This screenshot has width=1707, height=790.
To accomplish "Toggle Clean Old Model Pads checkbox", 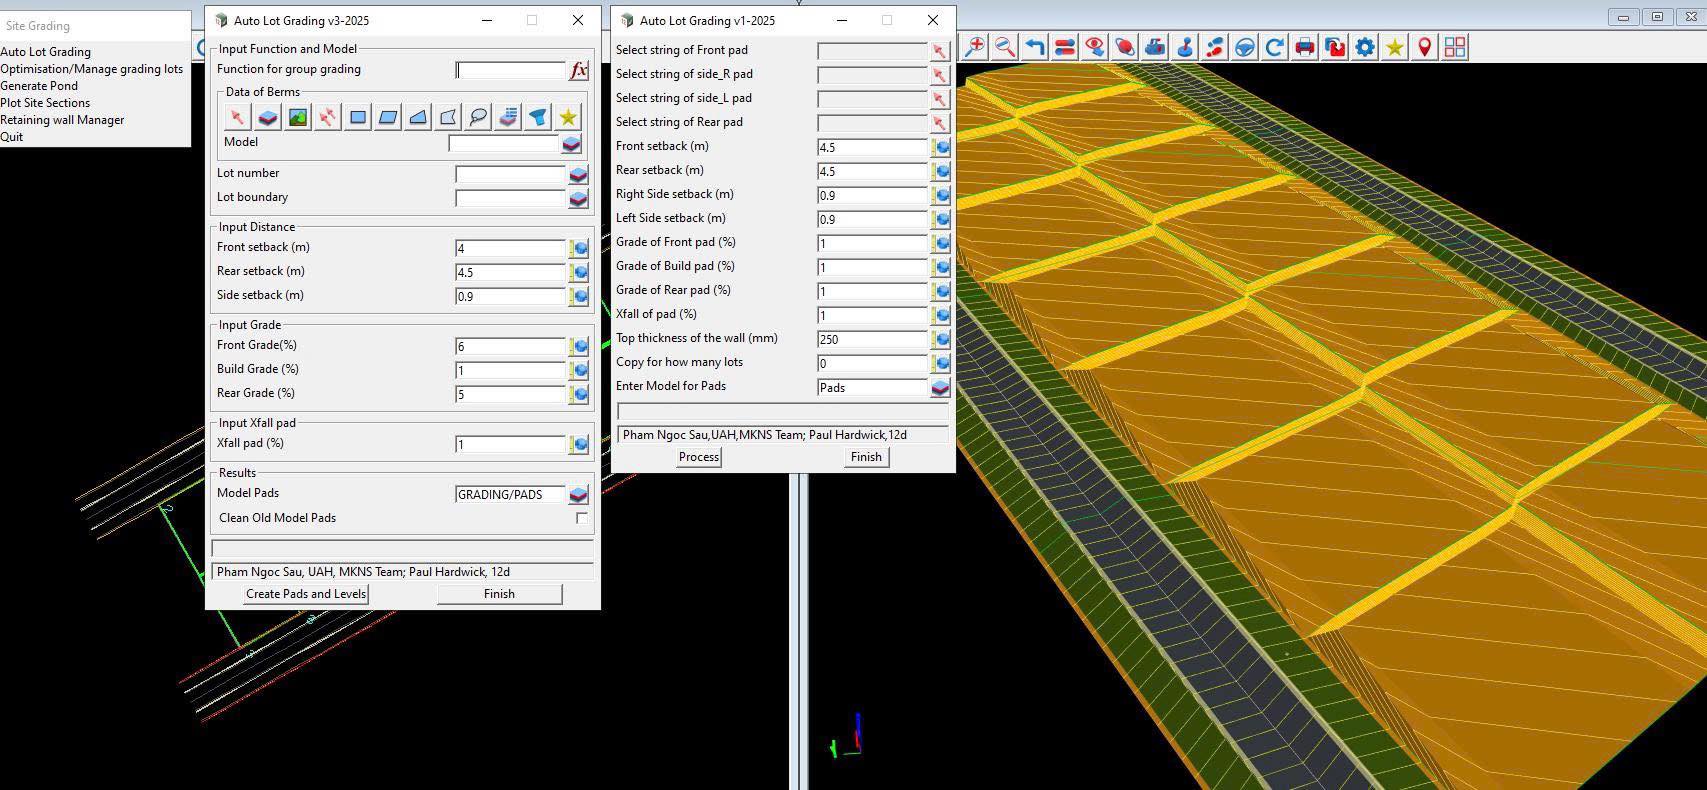I will pyautogui.click(x=582, y=518).
